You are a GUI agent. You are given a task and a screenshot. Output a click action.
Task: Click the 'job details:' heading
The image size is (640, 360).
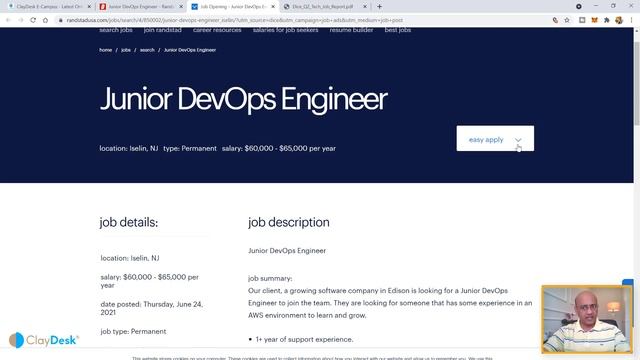(129, 222)
